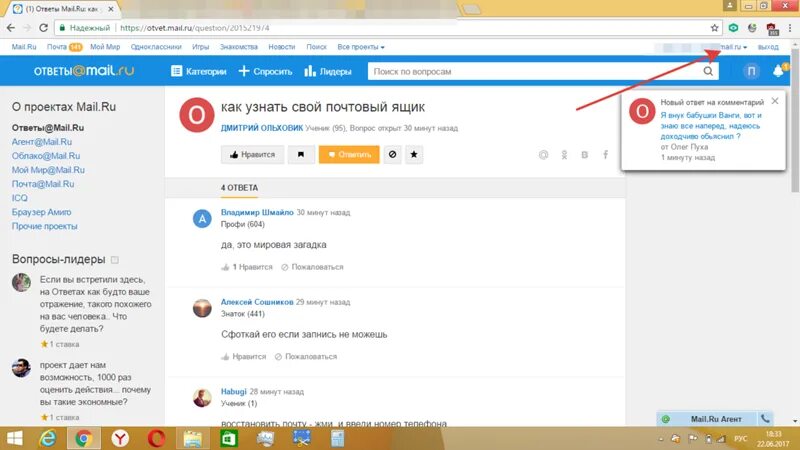Screen dimensions: 800x450
Task: Open author ДМИТРИЙ ОЛЬХОВИК profile link
Action: point(262,128)
